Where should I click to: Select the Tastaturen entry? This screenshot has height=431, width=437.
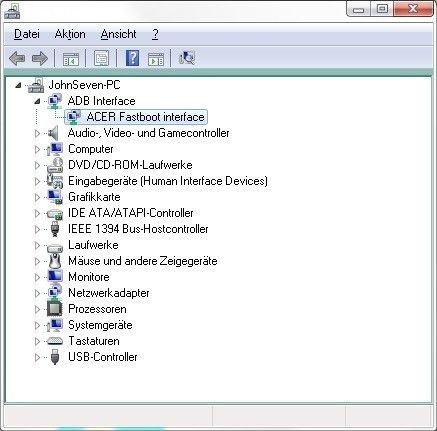coord(94,341)
